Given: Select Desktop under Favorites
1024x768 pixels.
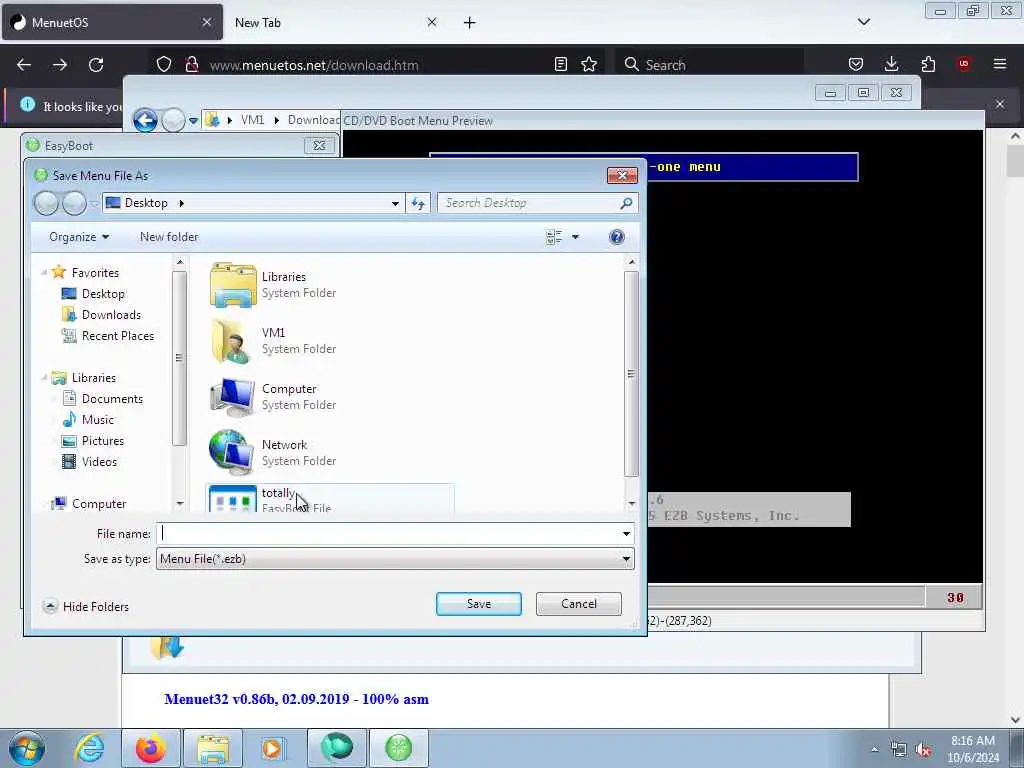Looking at the screenshot, I should click(103, 294).
